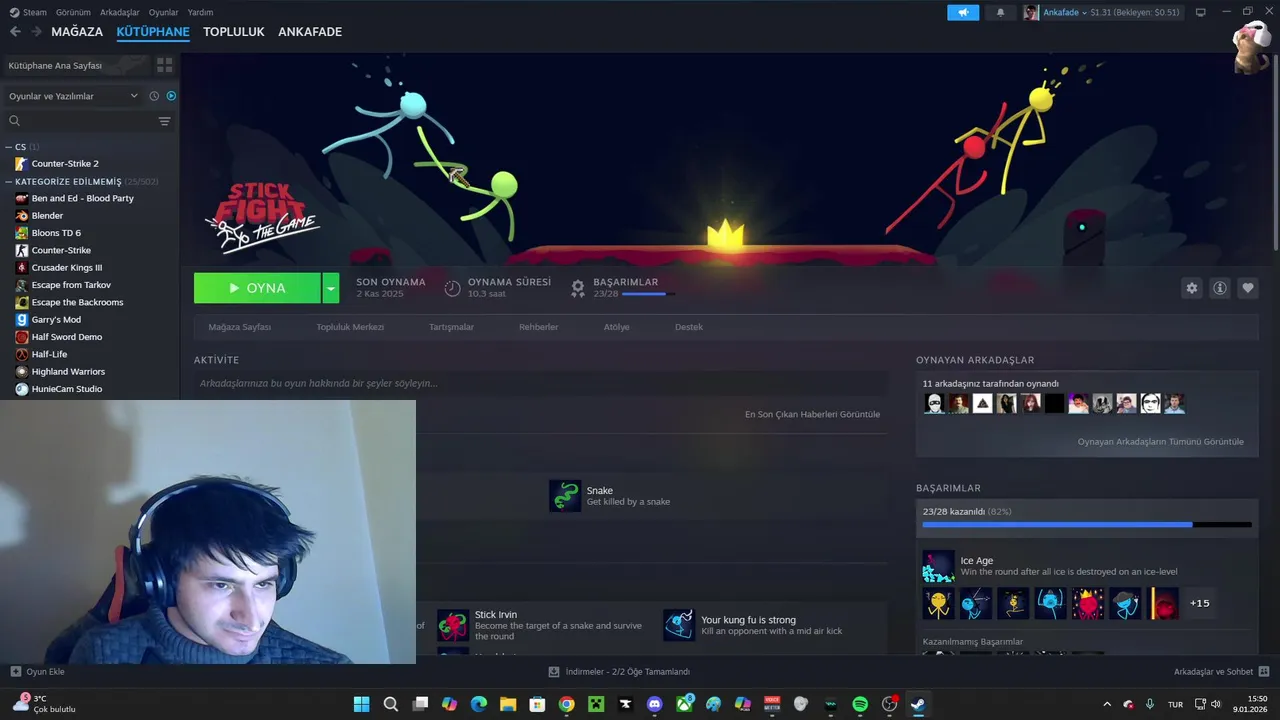Click the Stick Irvin achievement icon
This screenshot has width=1280, height=720.
click(453, 626)
